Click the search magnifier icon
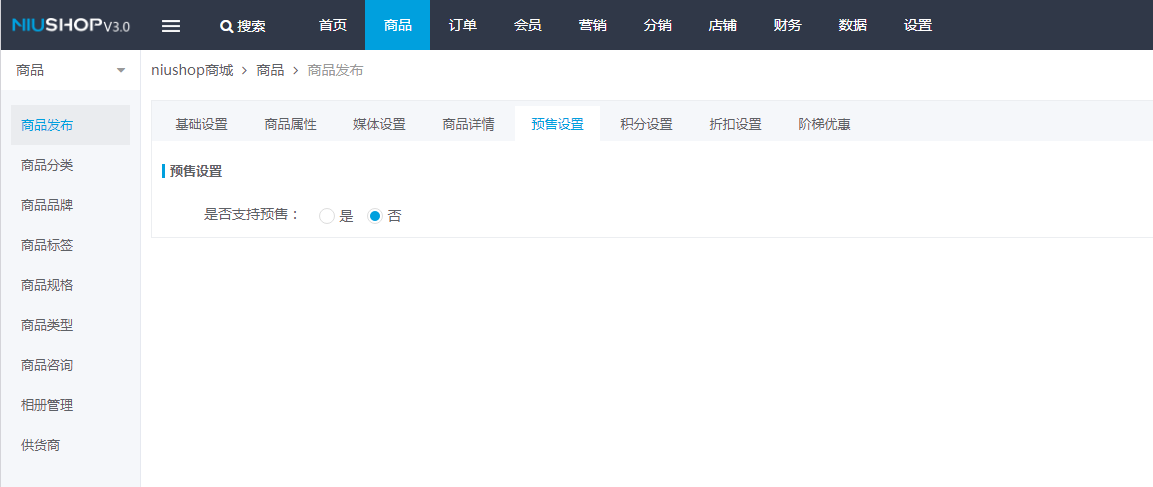This screenshot has height=487, width=1153. 226,26
